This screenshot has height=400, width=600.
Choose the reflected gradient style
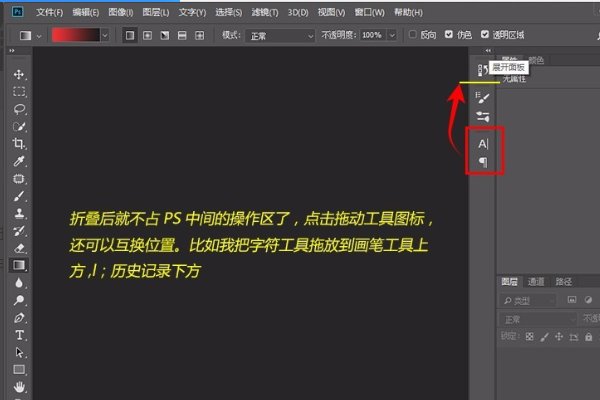[182, 35]
